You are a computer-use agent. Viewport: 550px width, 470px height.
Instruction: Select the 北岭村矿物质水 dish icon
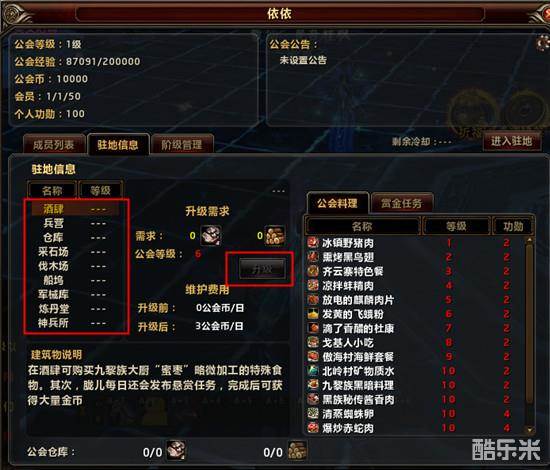[x=313, y=371]
